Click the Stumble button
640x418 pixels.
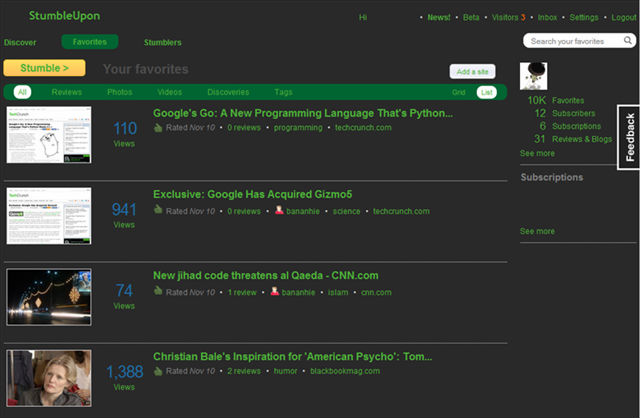44,68
